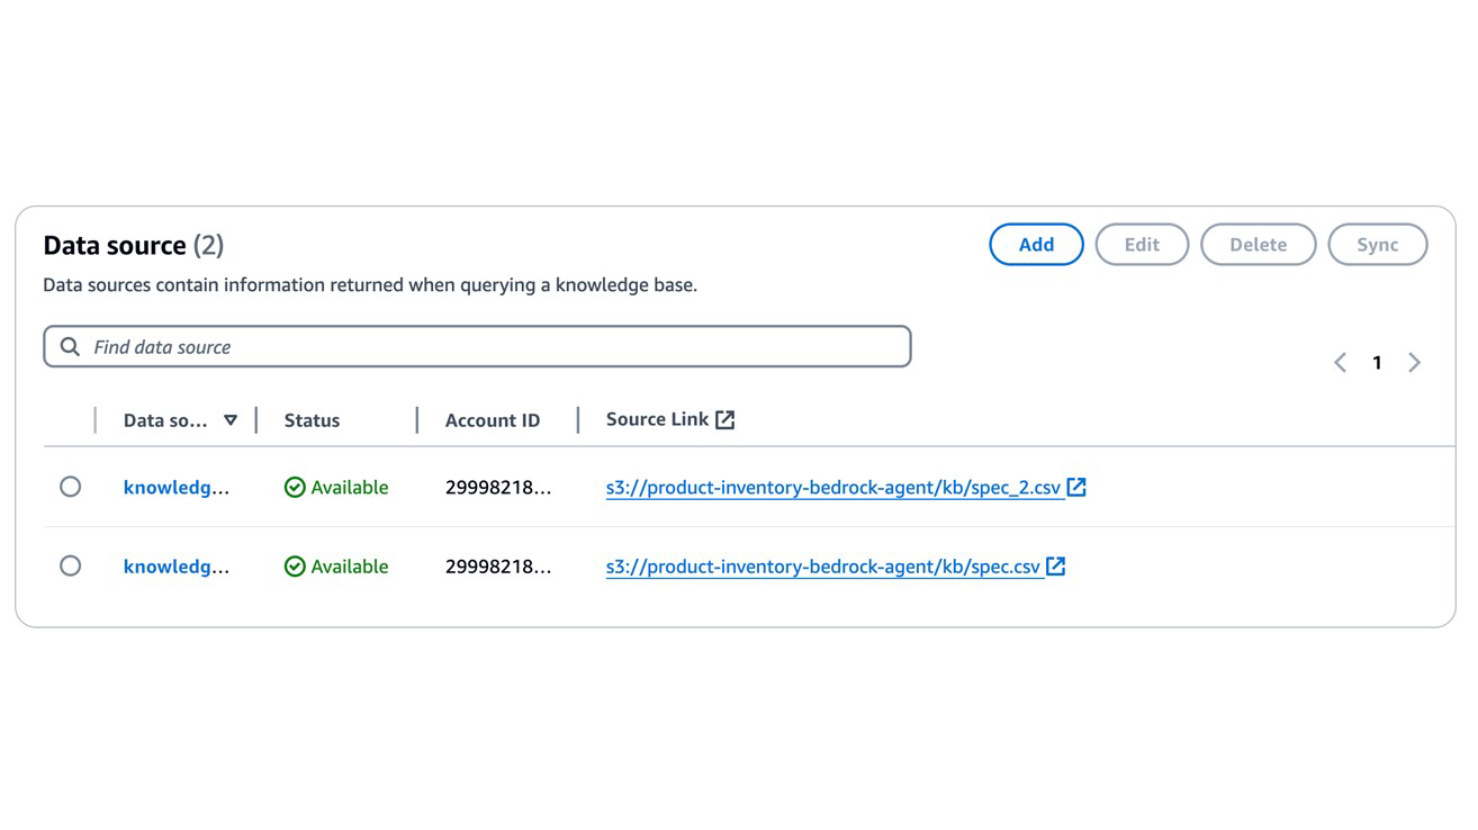Select page number 1 in pagination
The image size is (1478, 830).
tap(1377, 363)
